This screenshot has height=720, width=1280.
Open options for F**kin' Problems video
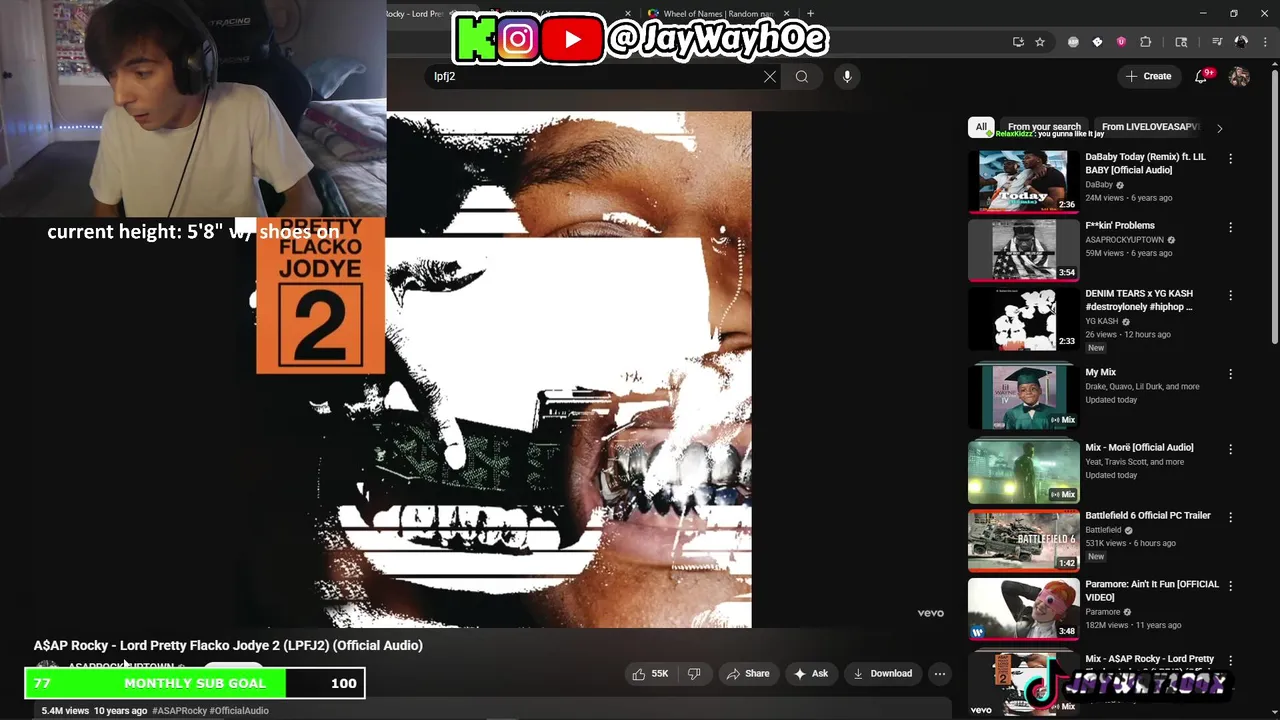[x=1230, y=227]
